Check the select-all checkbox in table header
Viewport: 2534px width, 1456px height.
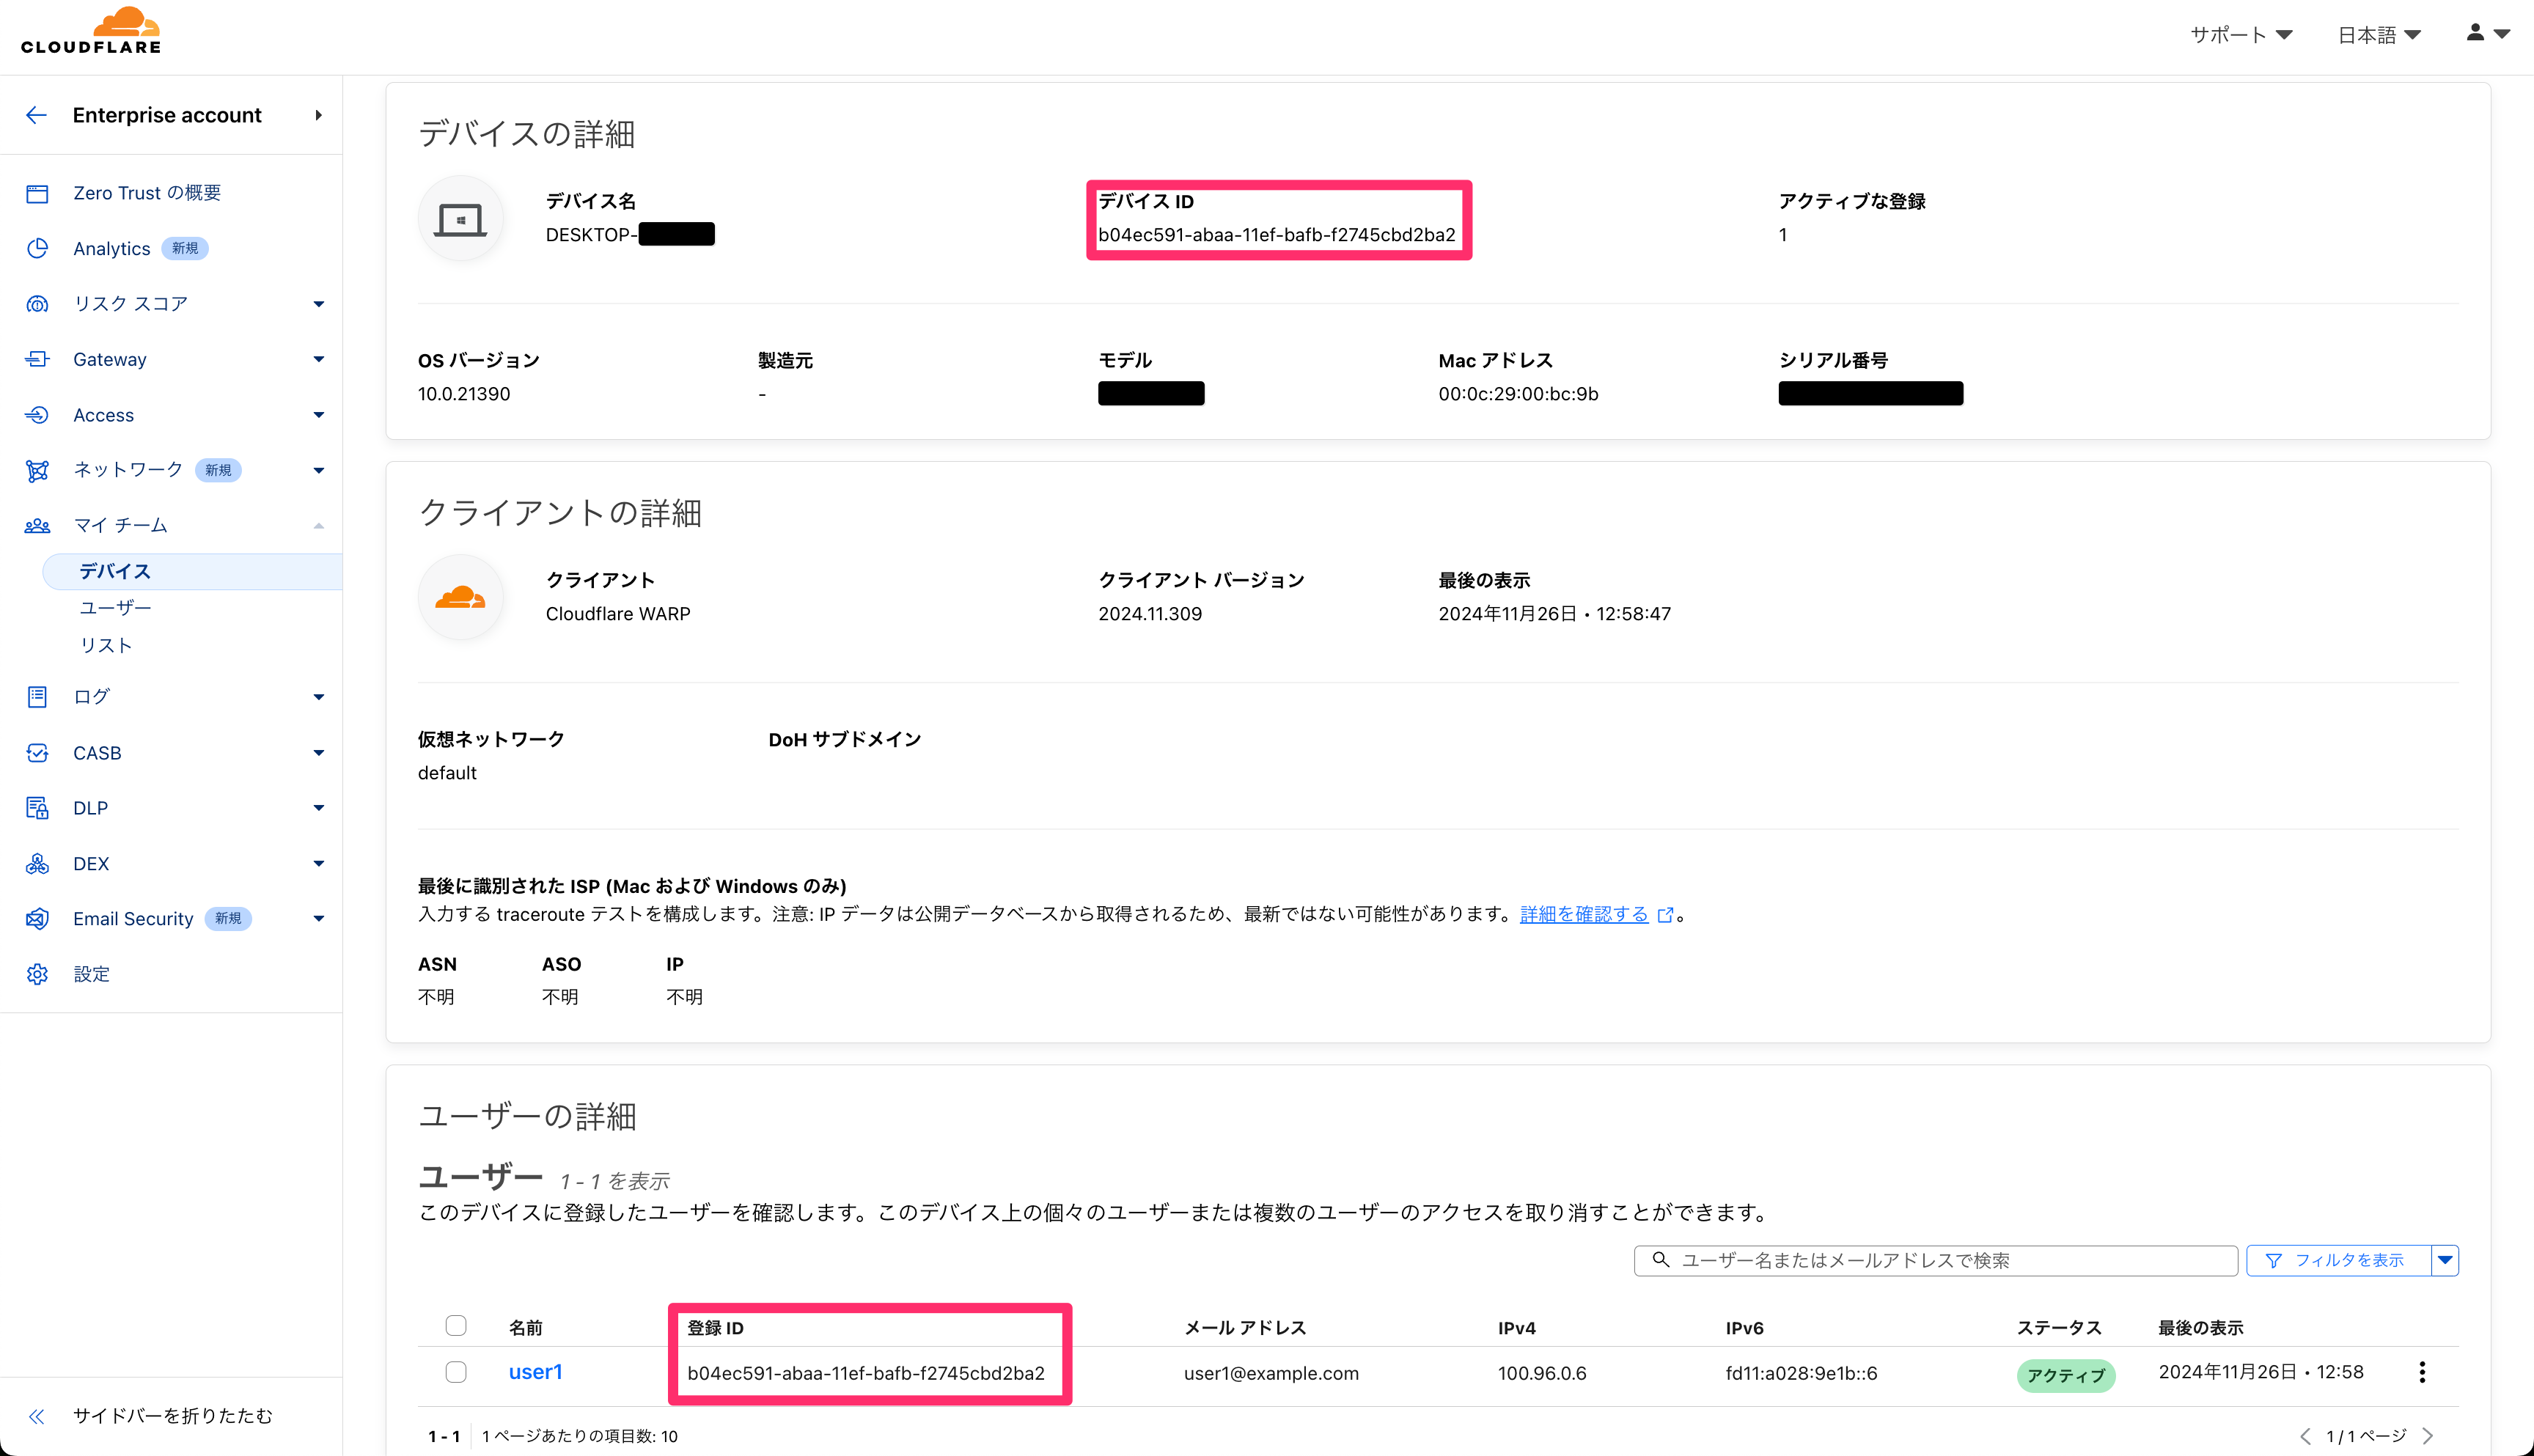456,1326
